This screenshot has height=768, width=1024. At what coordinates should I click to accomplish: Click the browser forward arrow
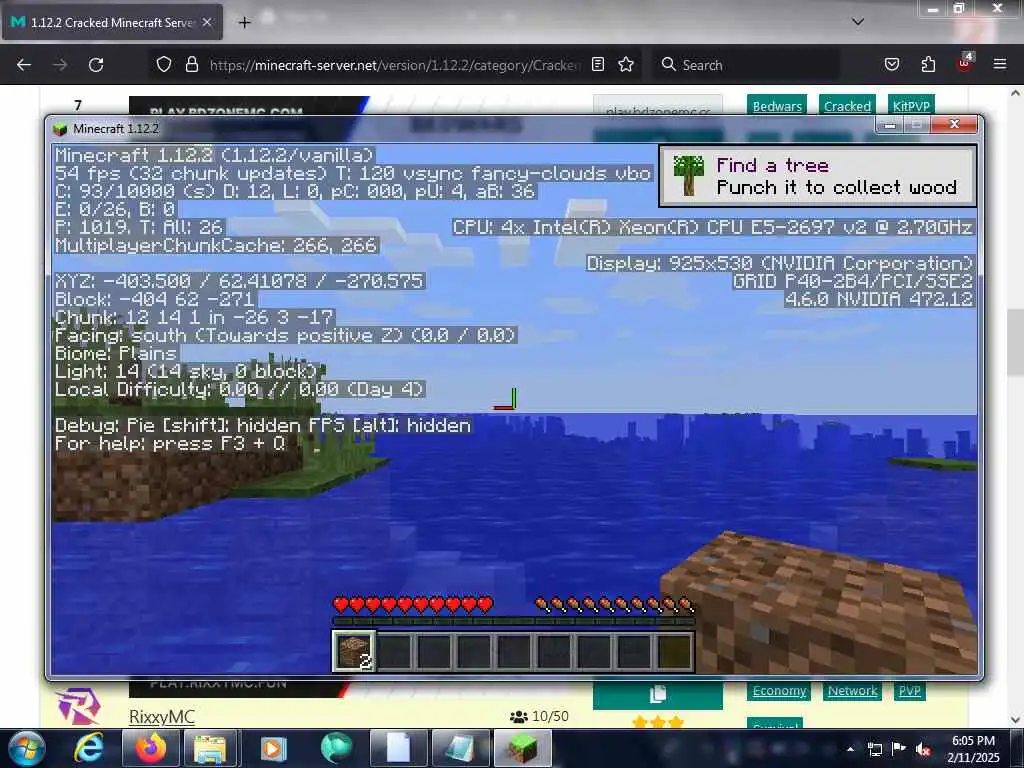pyautogui.click(x=60, y=65)
